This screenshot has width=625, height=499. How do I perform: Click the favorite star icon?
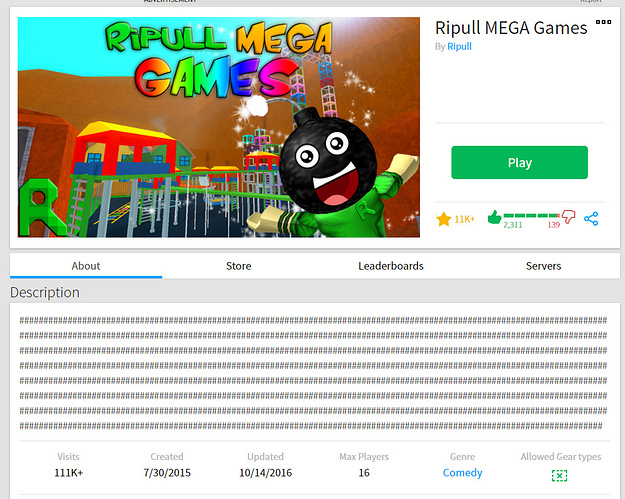(443, 219)
